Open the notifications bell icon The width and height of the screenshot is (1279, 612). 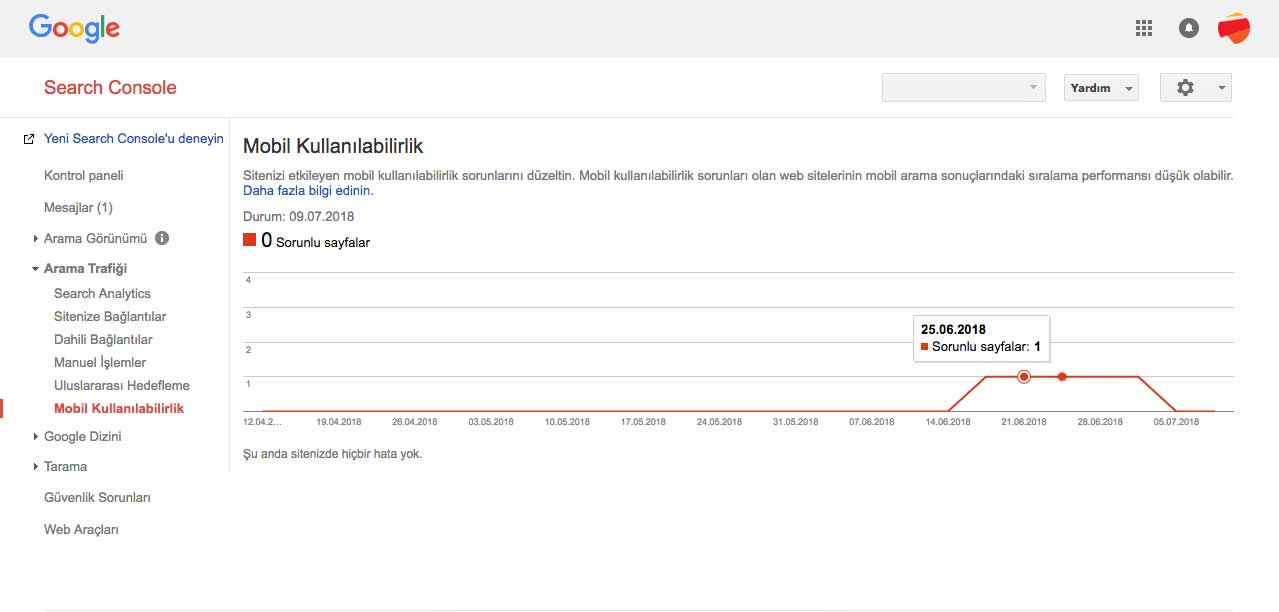[1189, 28]
